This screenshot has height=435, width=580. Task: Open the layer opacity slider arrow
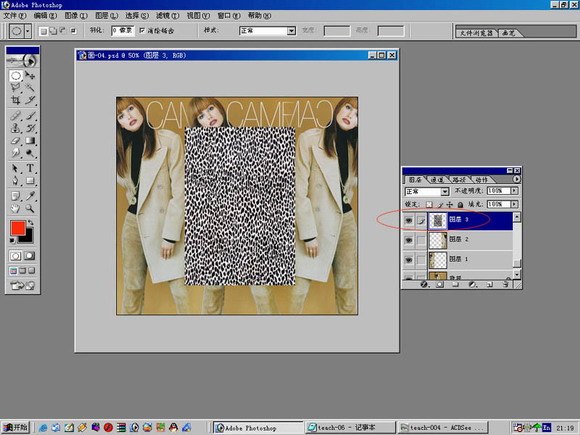[514, 190]
